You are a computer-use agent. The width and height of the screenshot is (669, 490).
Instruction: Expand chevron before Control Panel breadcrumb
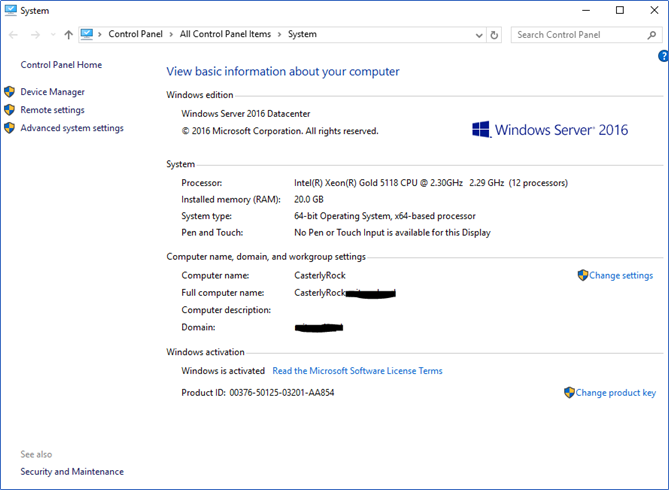click(x=100, y=35)
